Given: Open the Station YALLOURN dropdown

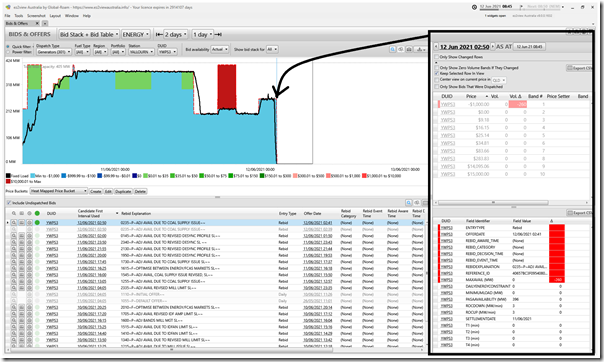Looking at the screenshot, I should [x=141, y=52].
